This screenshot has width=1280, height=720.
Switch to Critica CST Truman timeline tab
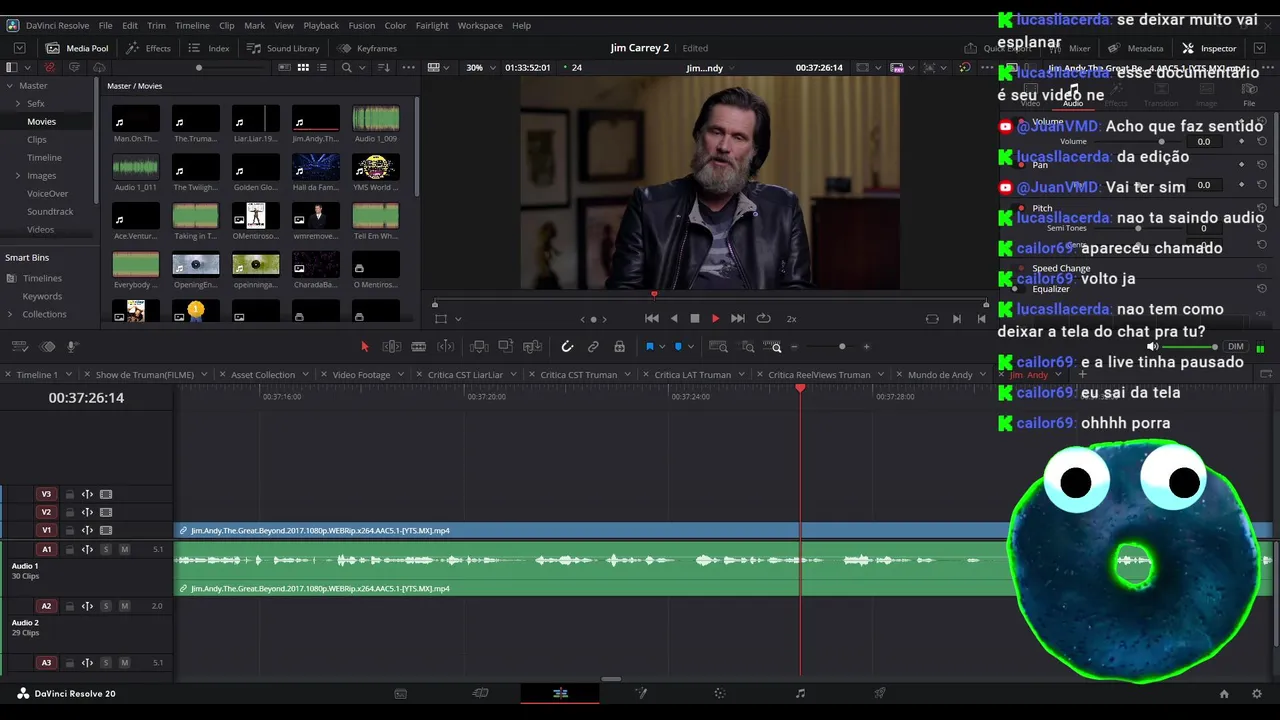pos(578,375)
